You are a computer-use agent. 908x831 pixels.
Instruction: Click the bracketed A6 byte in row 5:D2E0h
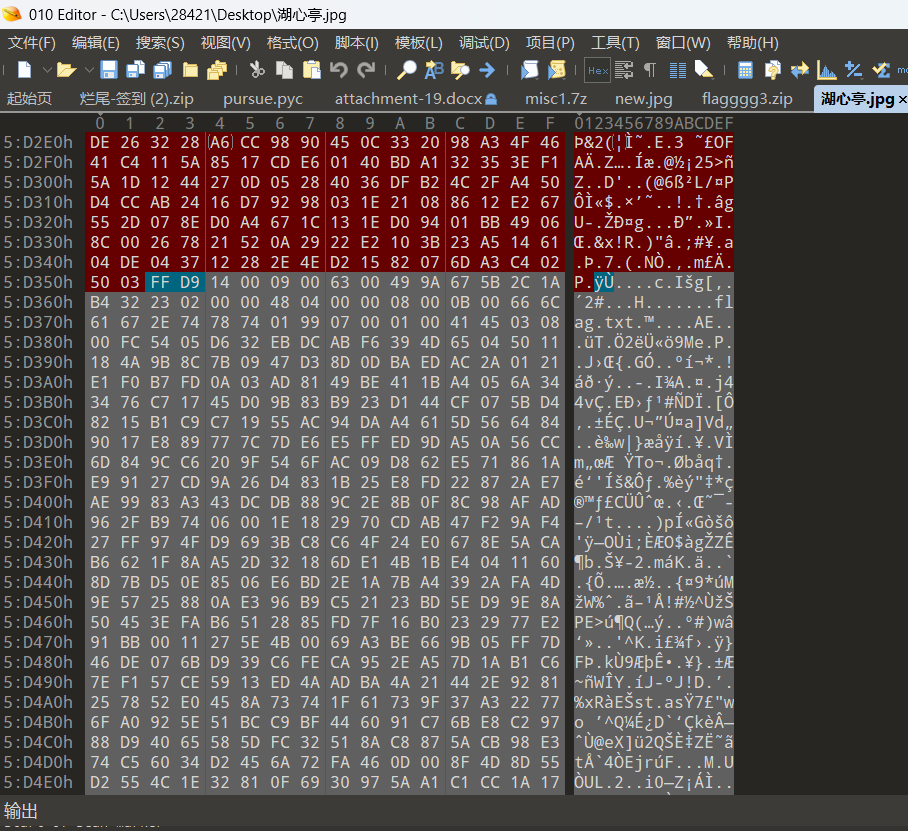click(x=220, y=142)
